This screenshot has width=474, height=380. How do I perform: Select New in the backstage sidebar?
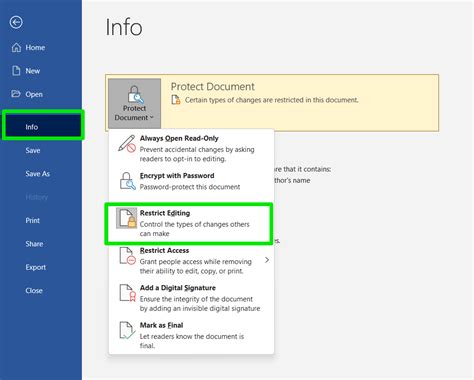(33, 71)
